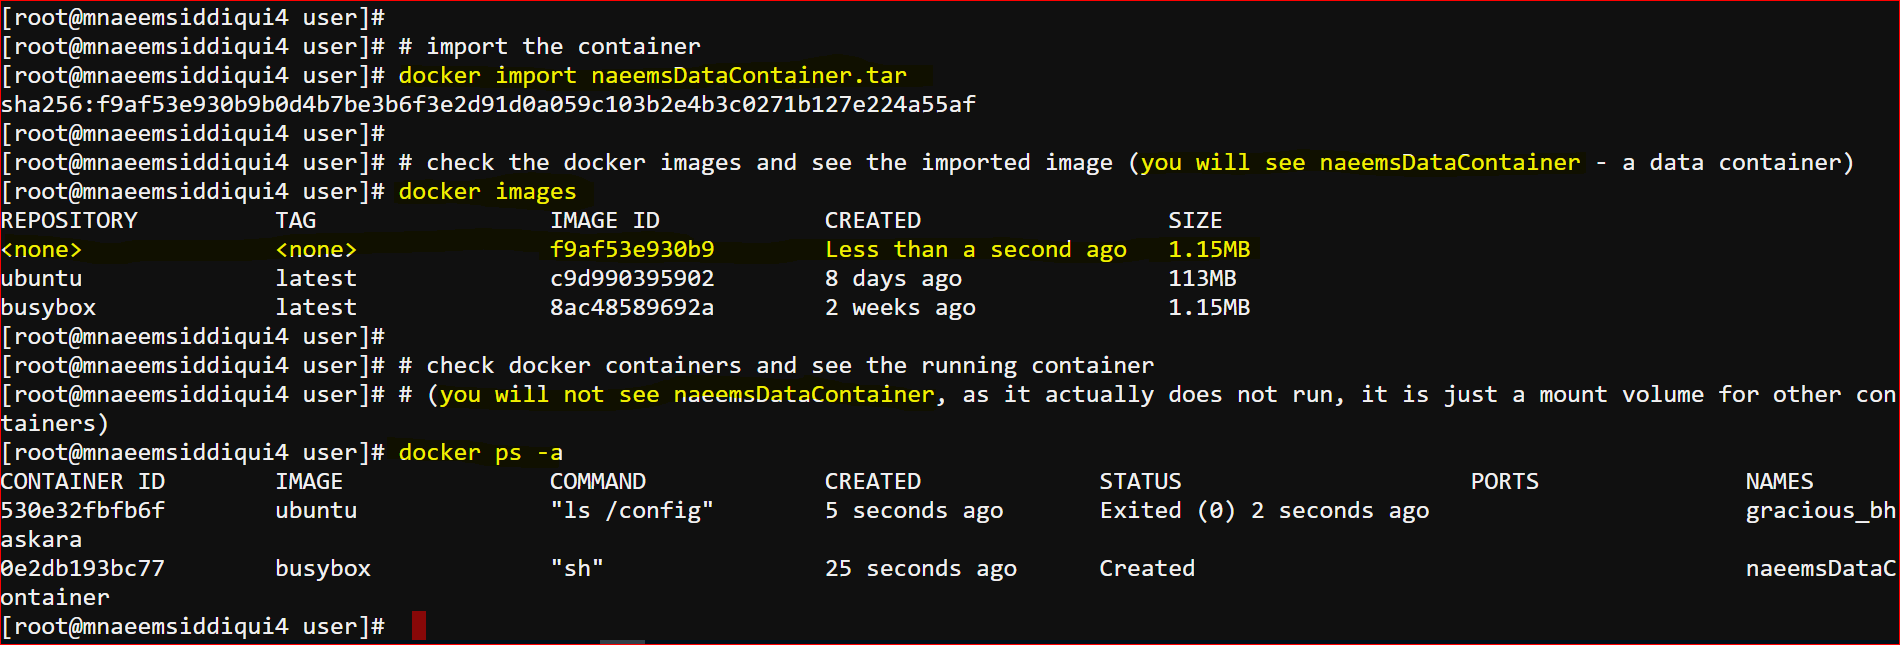Viewport: 1900px width, 645px height.
Task: Click the 'docker ps -a' command text
Action: point(480,453)
